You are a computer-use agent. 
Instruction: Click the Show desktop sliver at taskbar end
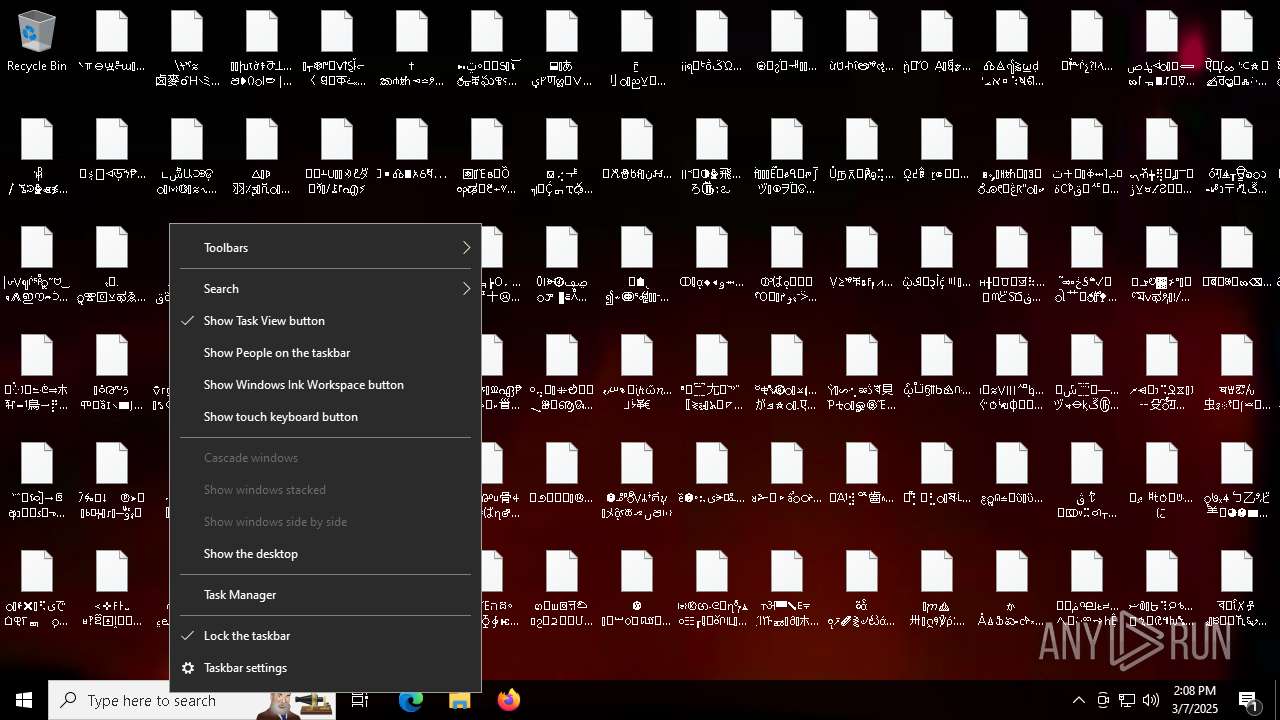[1277, 700]
